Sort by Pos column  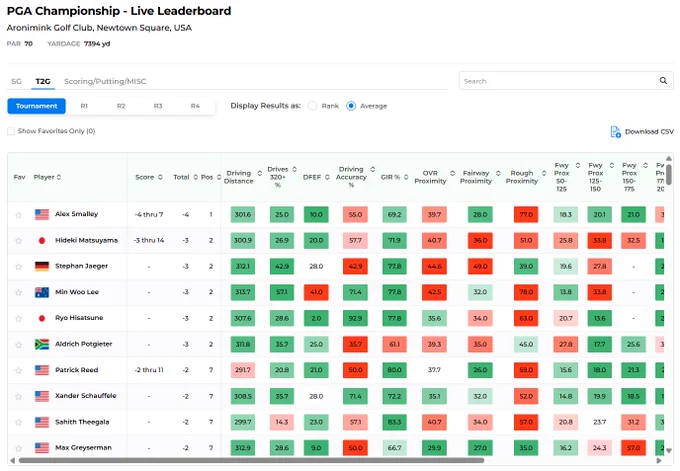tap(219, 177)
